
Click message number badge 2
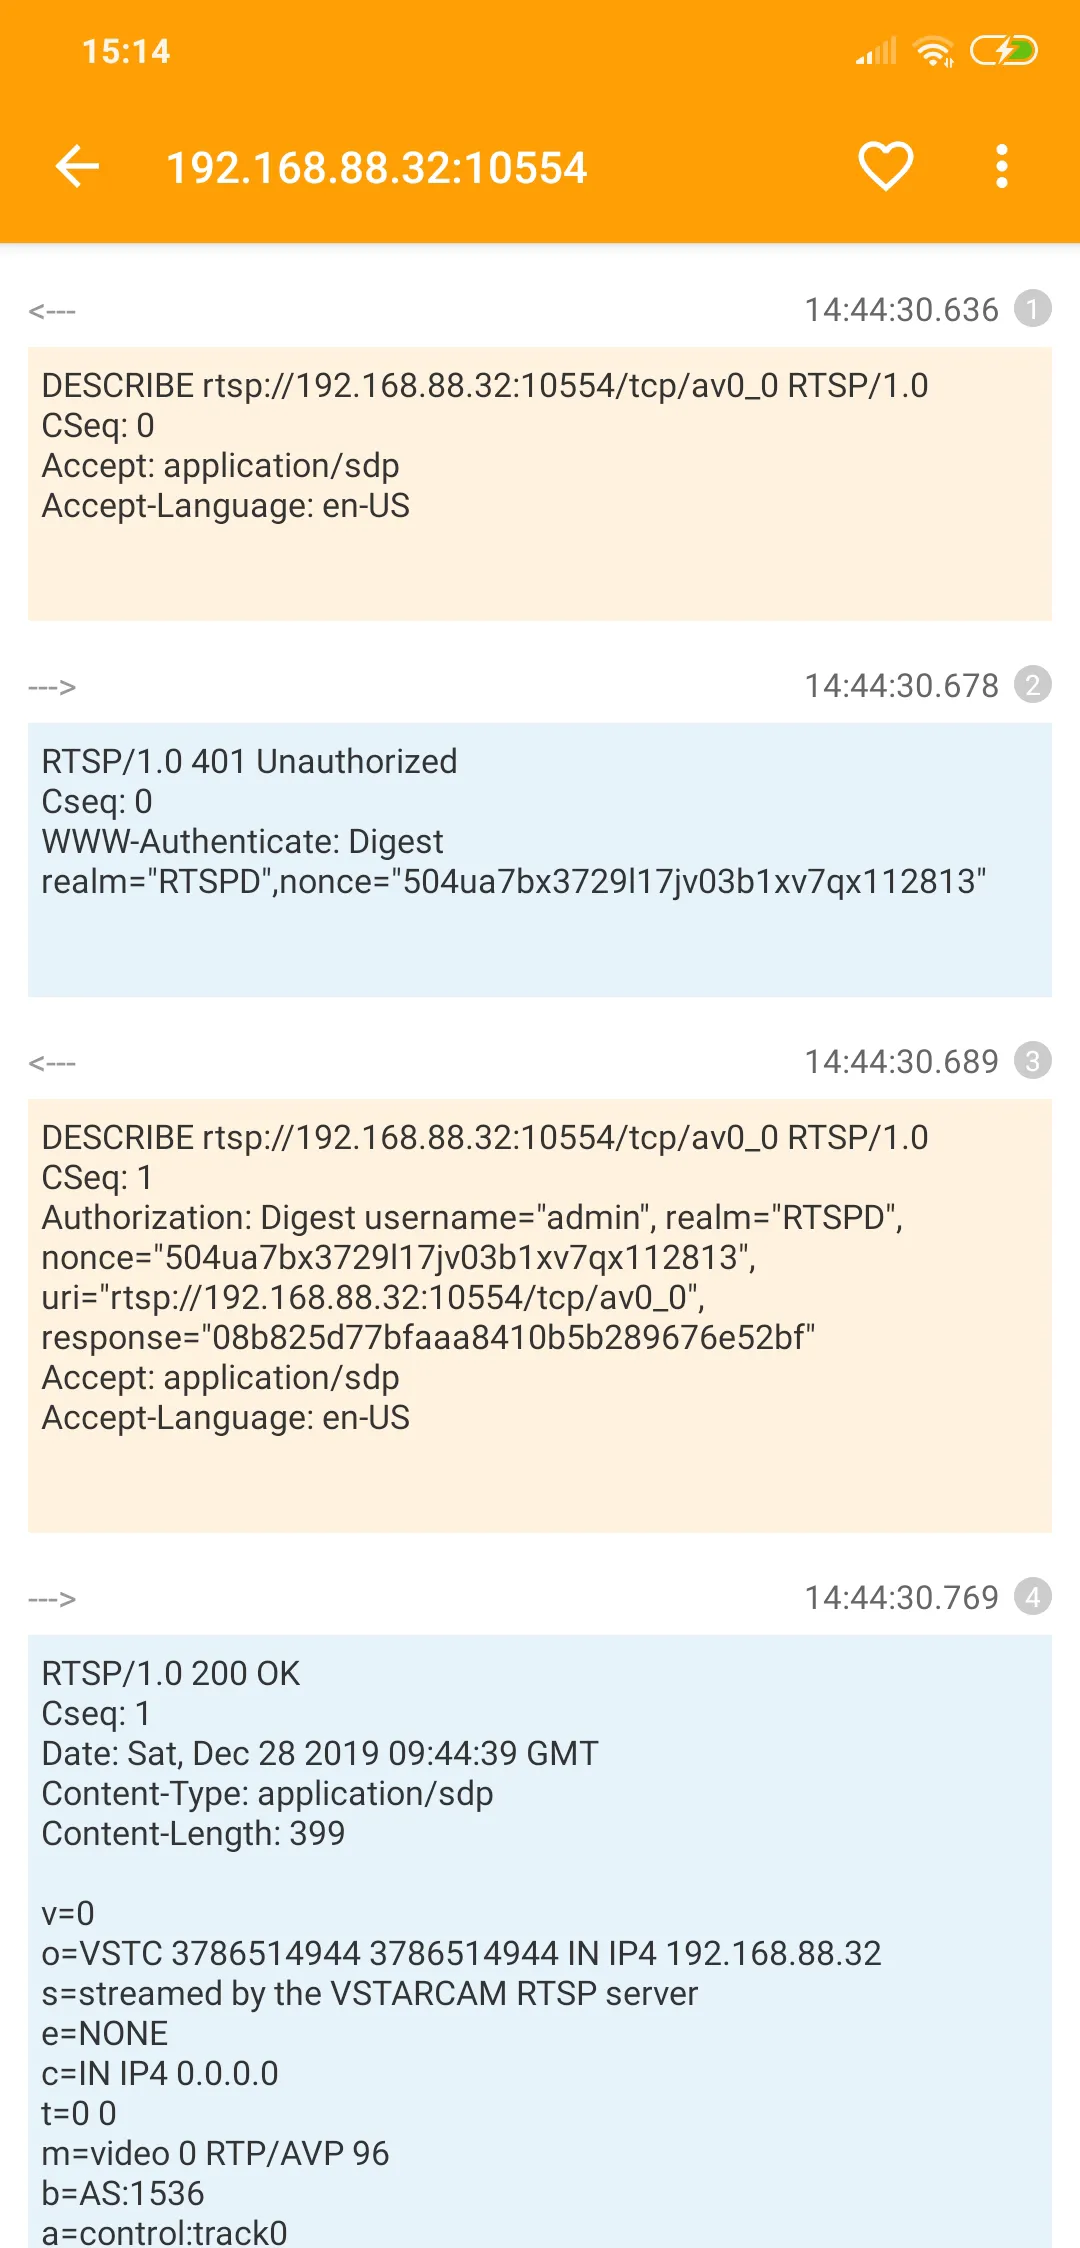[x=1033, y=685]
